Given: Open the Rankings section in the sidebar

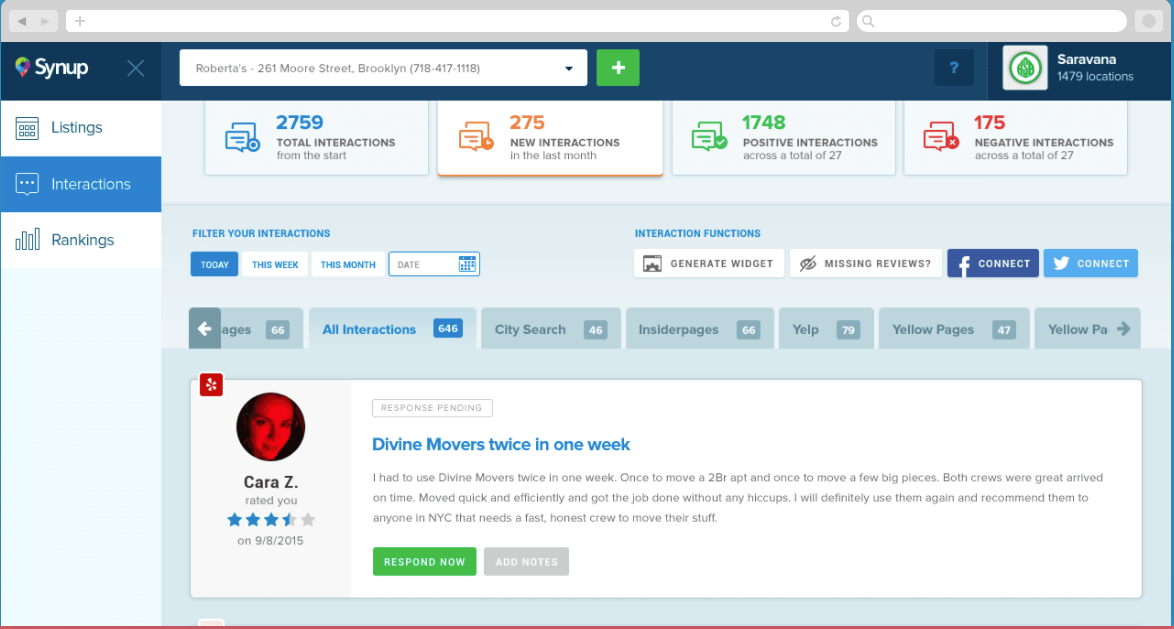Looking at the screenshot, I should click(x=81, y=240).
